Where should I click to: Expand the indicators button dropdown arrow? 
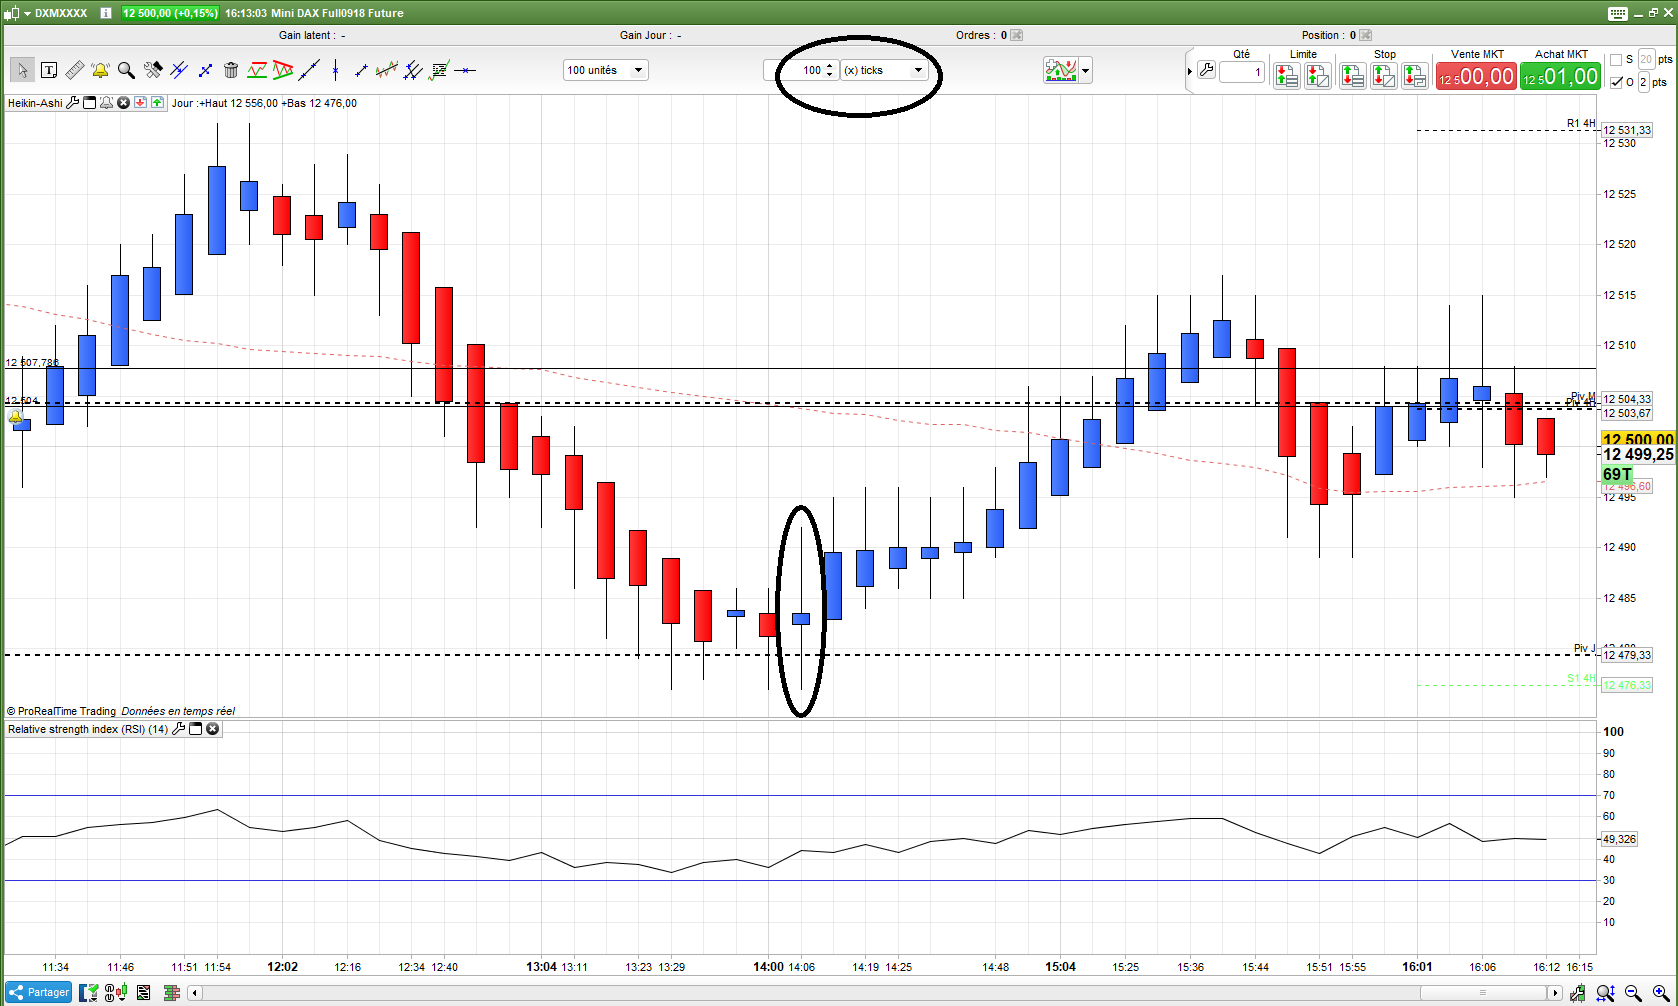1086,70
